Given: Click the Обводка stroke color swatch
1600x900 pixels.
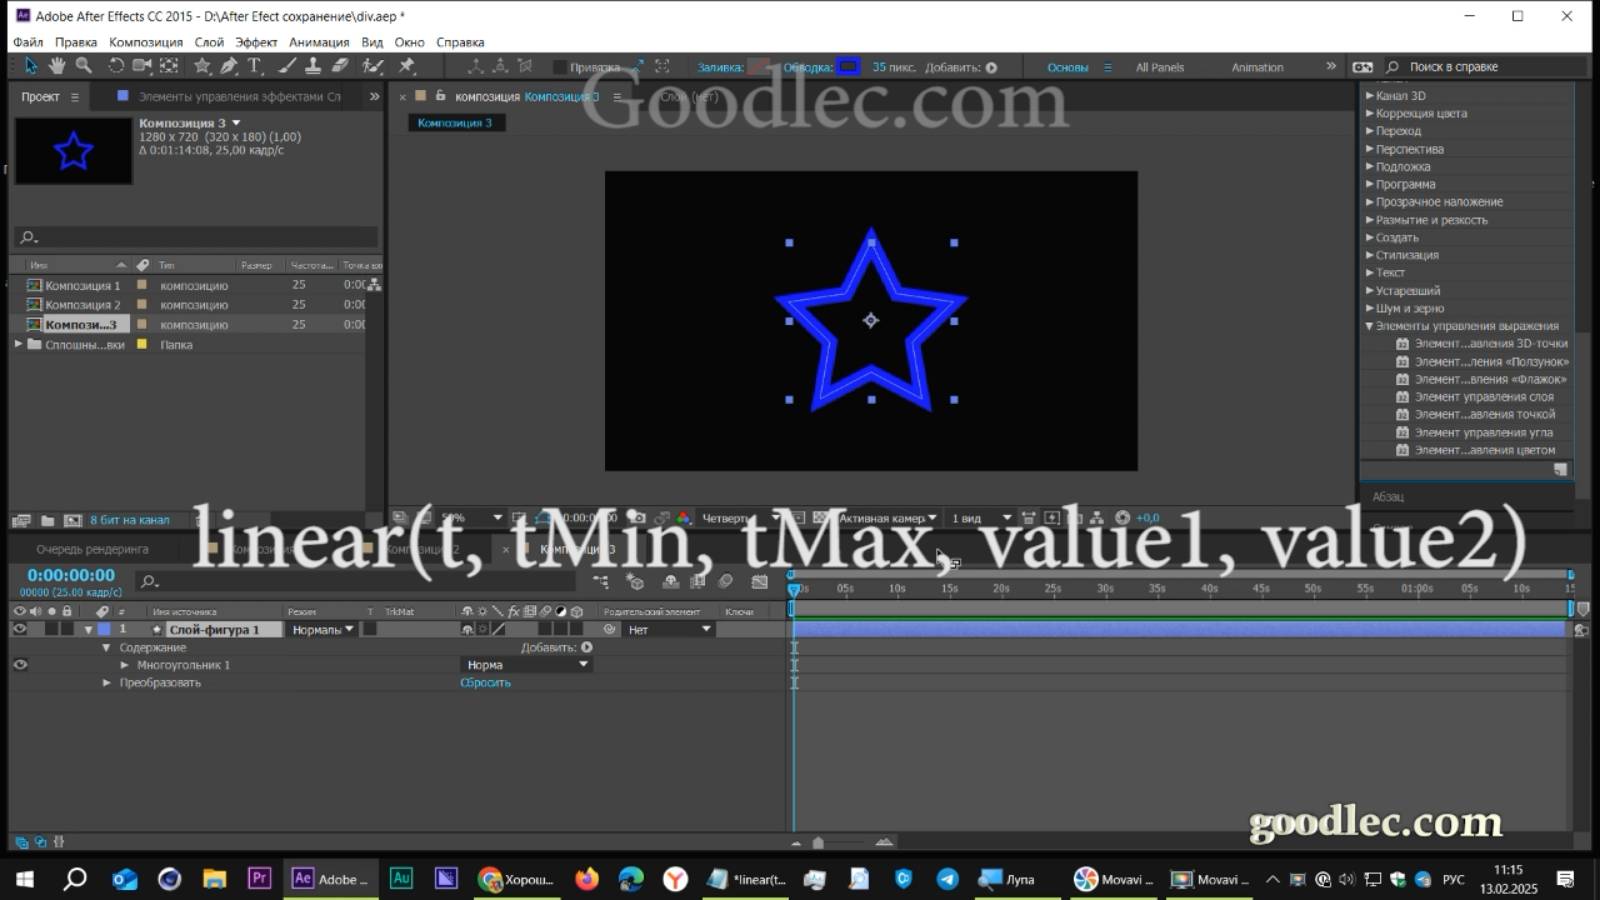Looking at the screenshot, I should [x=848, y=67].
